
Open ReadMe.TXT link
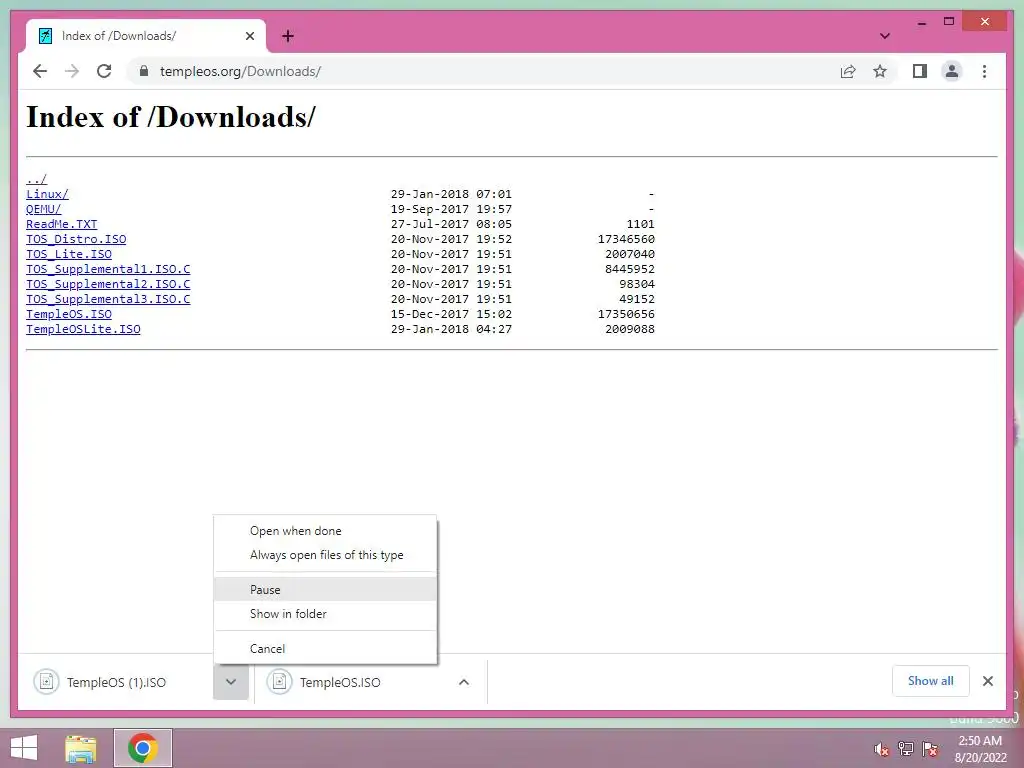click(x=61, y=224)
